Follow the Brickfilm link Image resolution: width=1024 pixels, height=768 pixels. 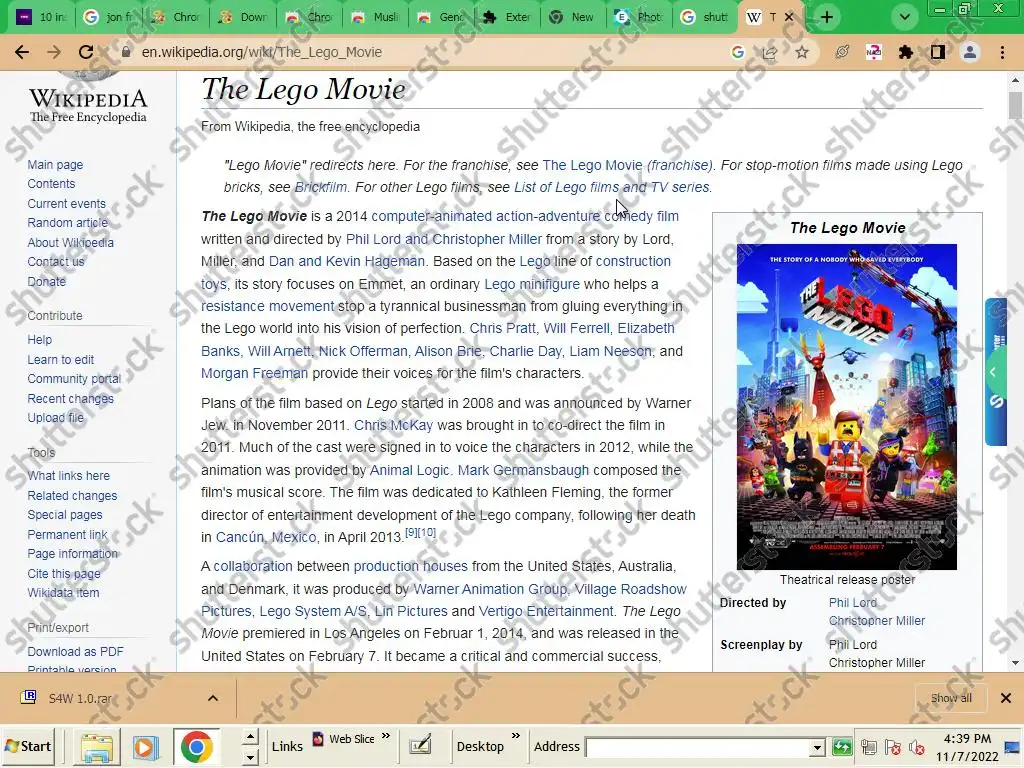click(x=321, y=187)
